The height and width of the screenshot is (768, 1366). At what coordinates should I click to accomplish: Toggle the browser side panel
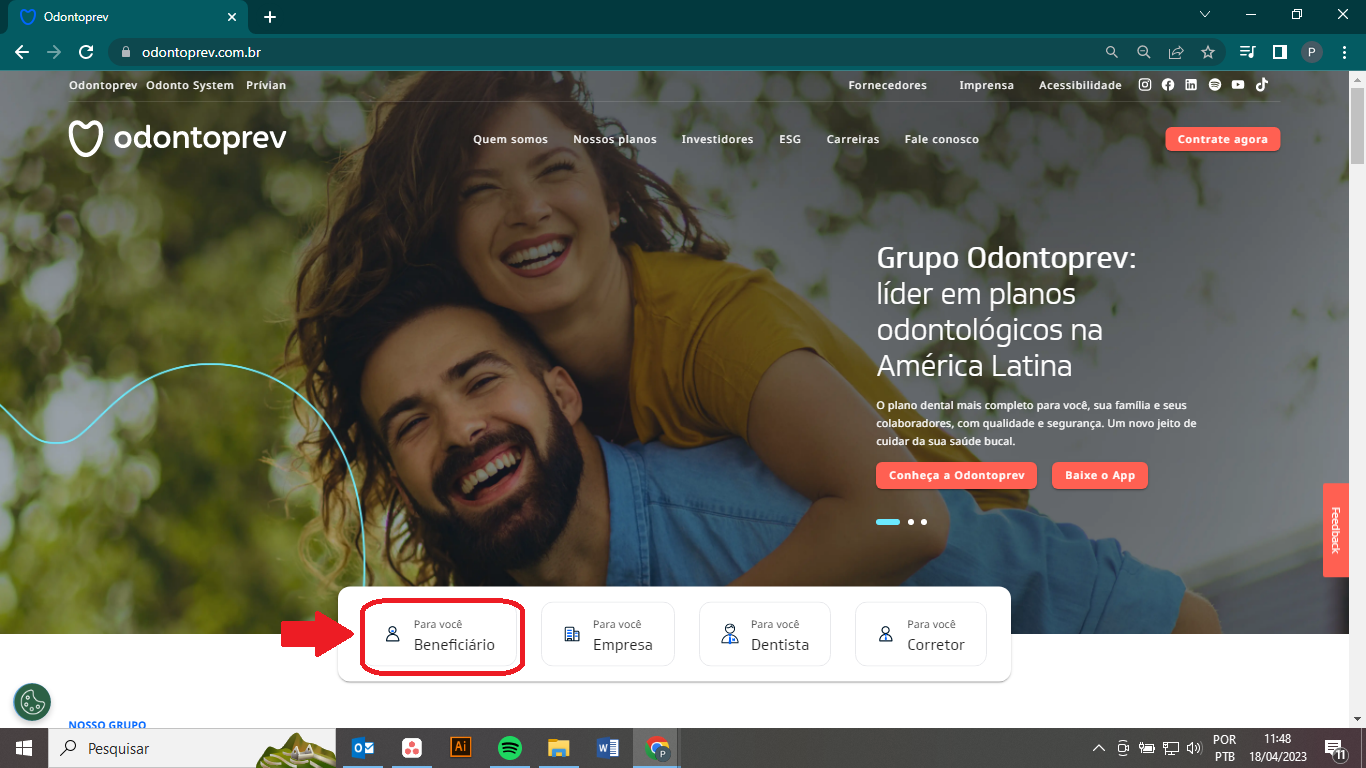(x=1279, y=52)
